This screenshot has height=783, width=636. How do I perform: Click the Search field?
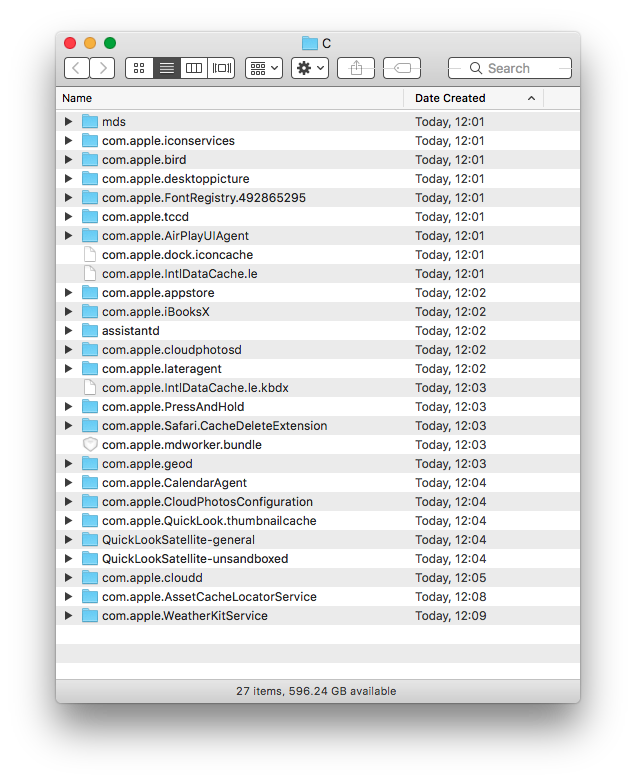(510, 68)
